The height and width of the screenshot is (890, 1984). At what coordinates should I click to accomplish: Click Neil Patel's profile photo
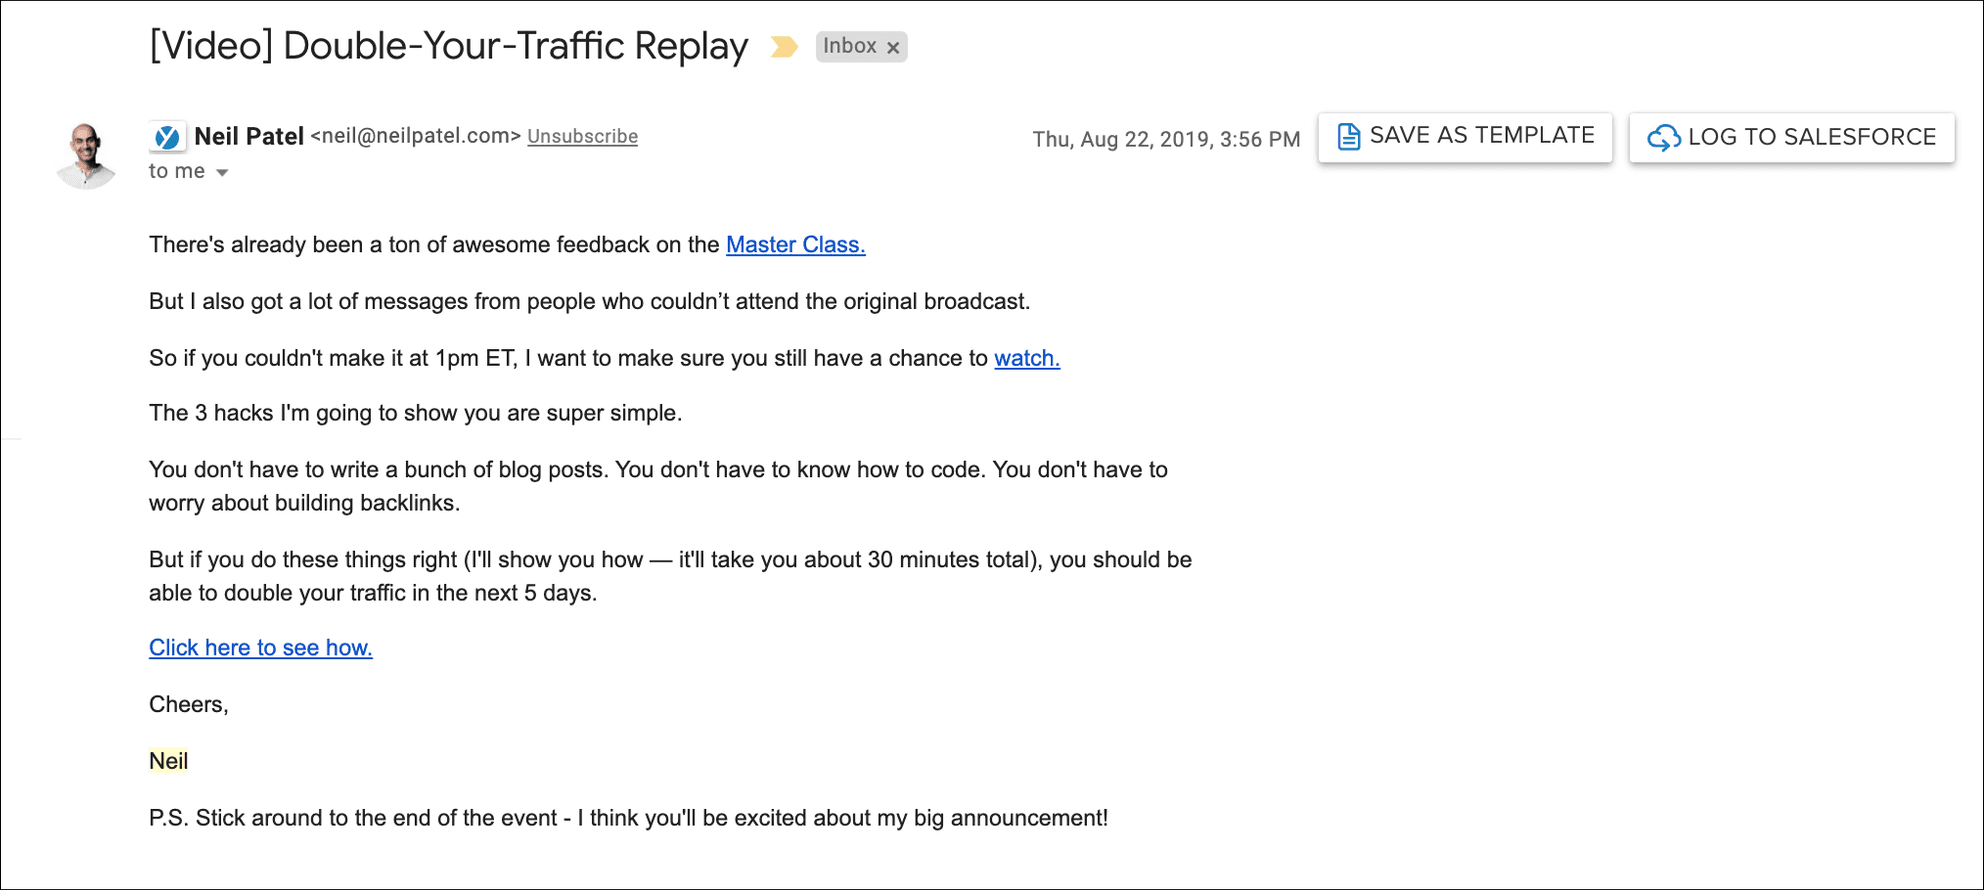pyautogui.click(x=86, y=154)
